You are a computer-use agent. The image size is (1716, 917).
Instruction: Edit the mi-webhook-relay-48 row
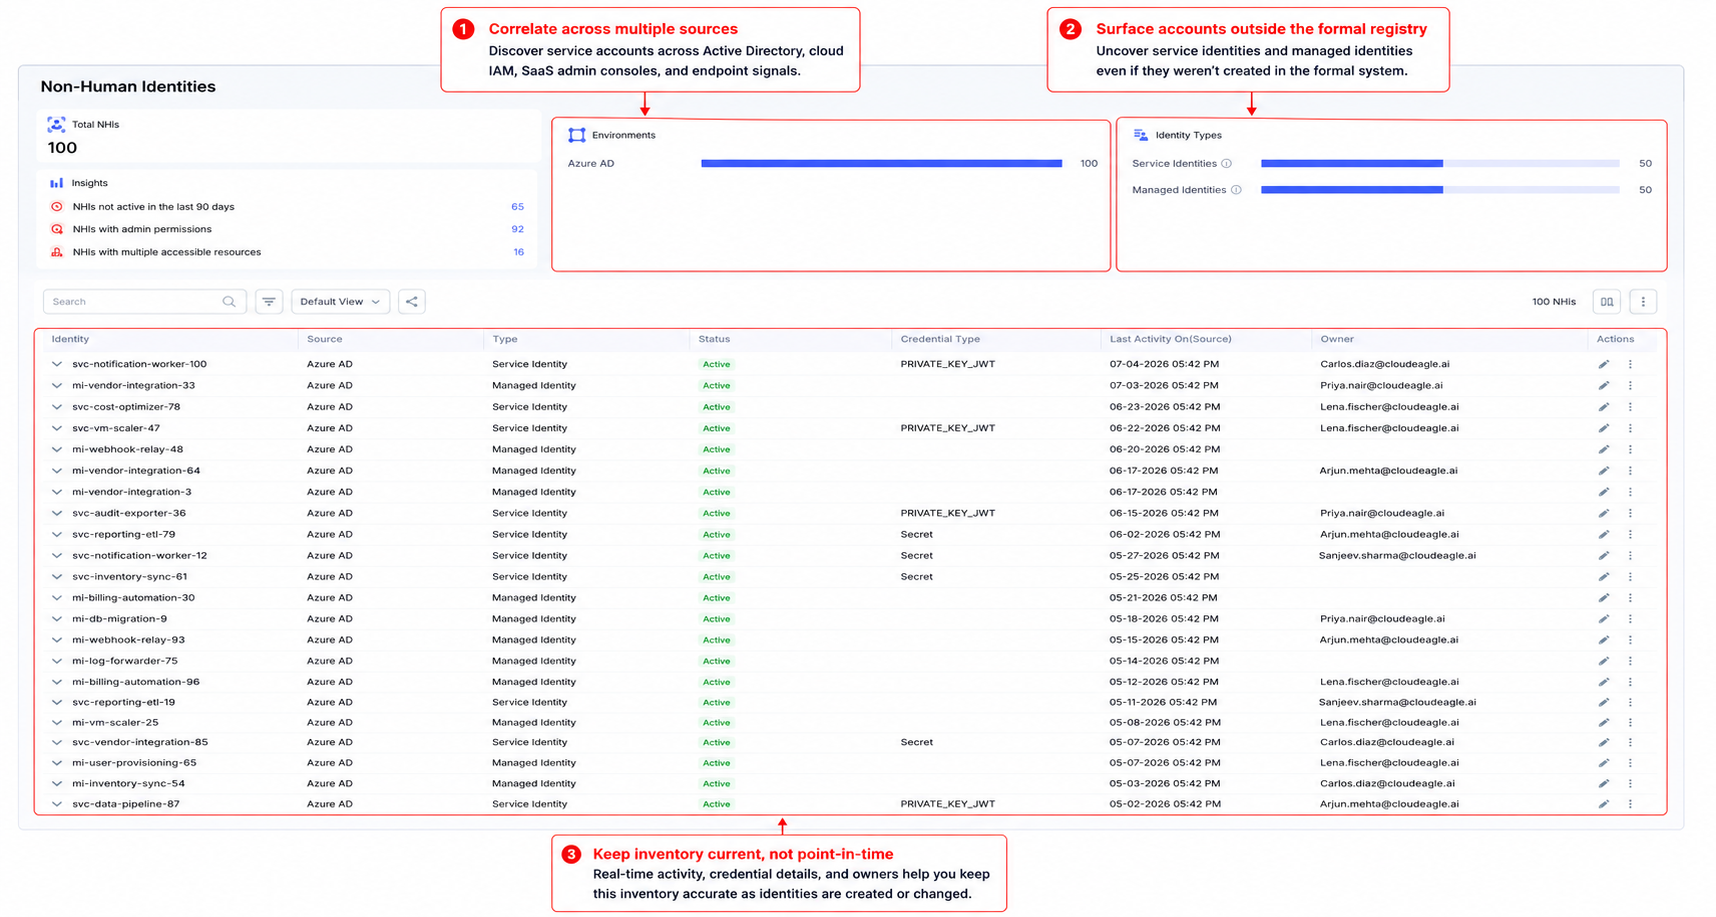(x=1603, y=450)
